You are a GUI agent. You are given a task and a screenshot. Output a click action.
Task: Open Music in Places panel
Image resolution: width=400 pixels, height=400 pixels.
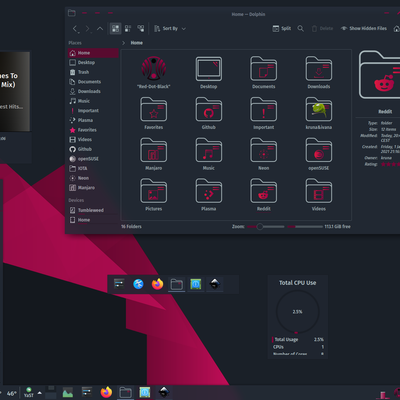pos(93,101)
